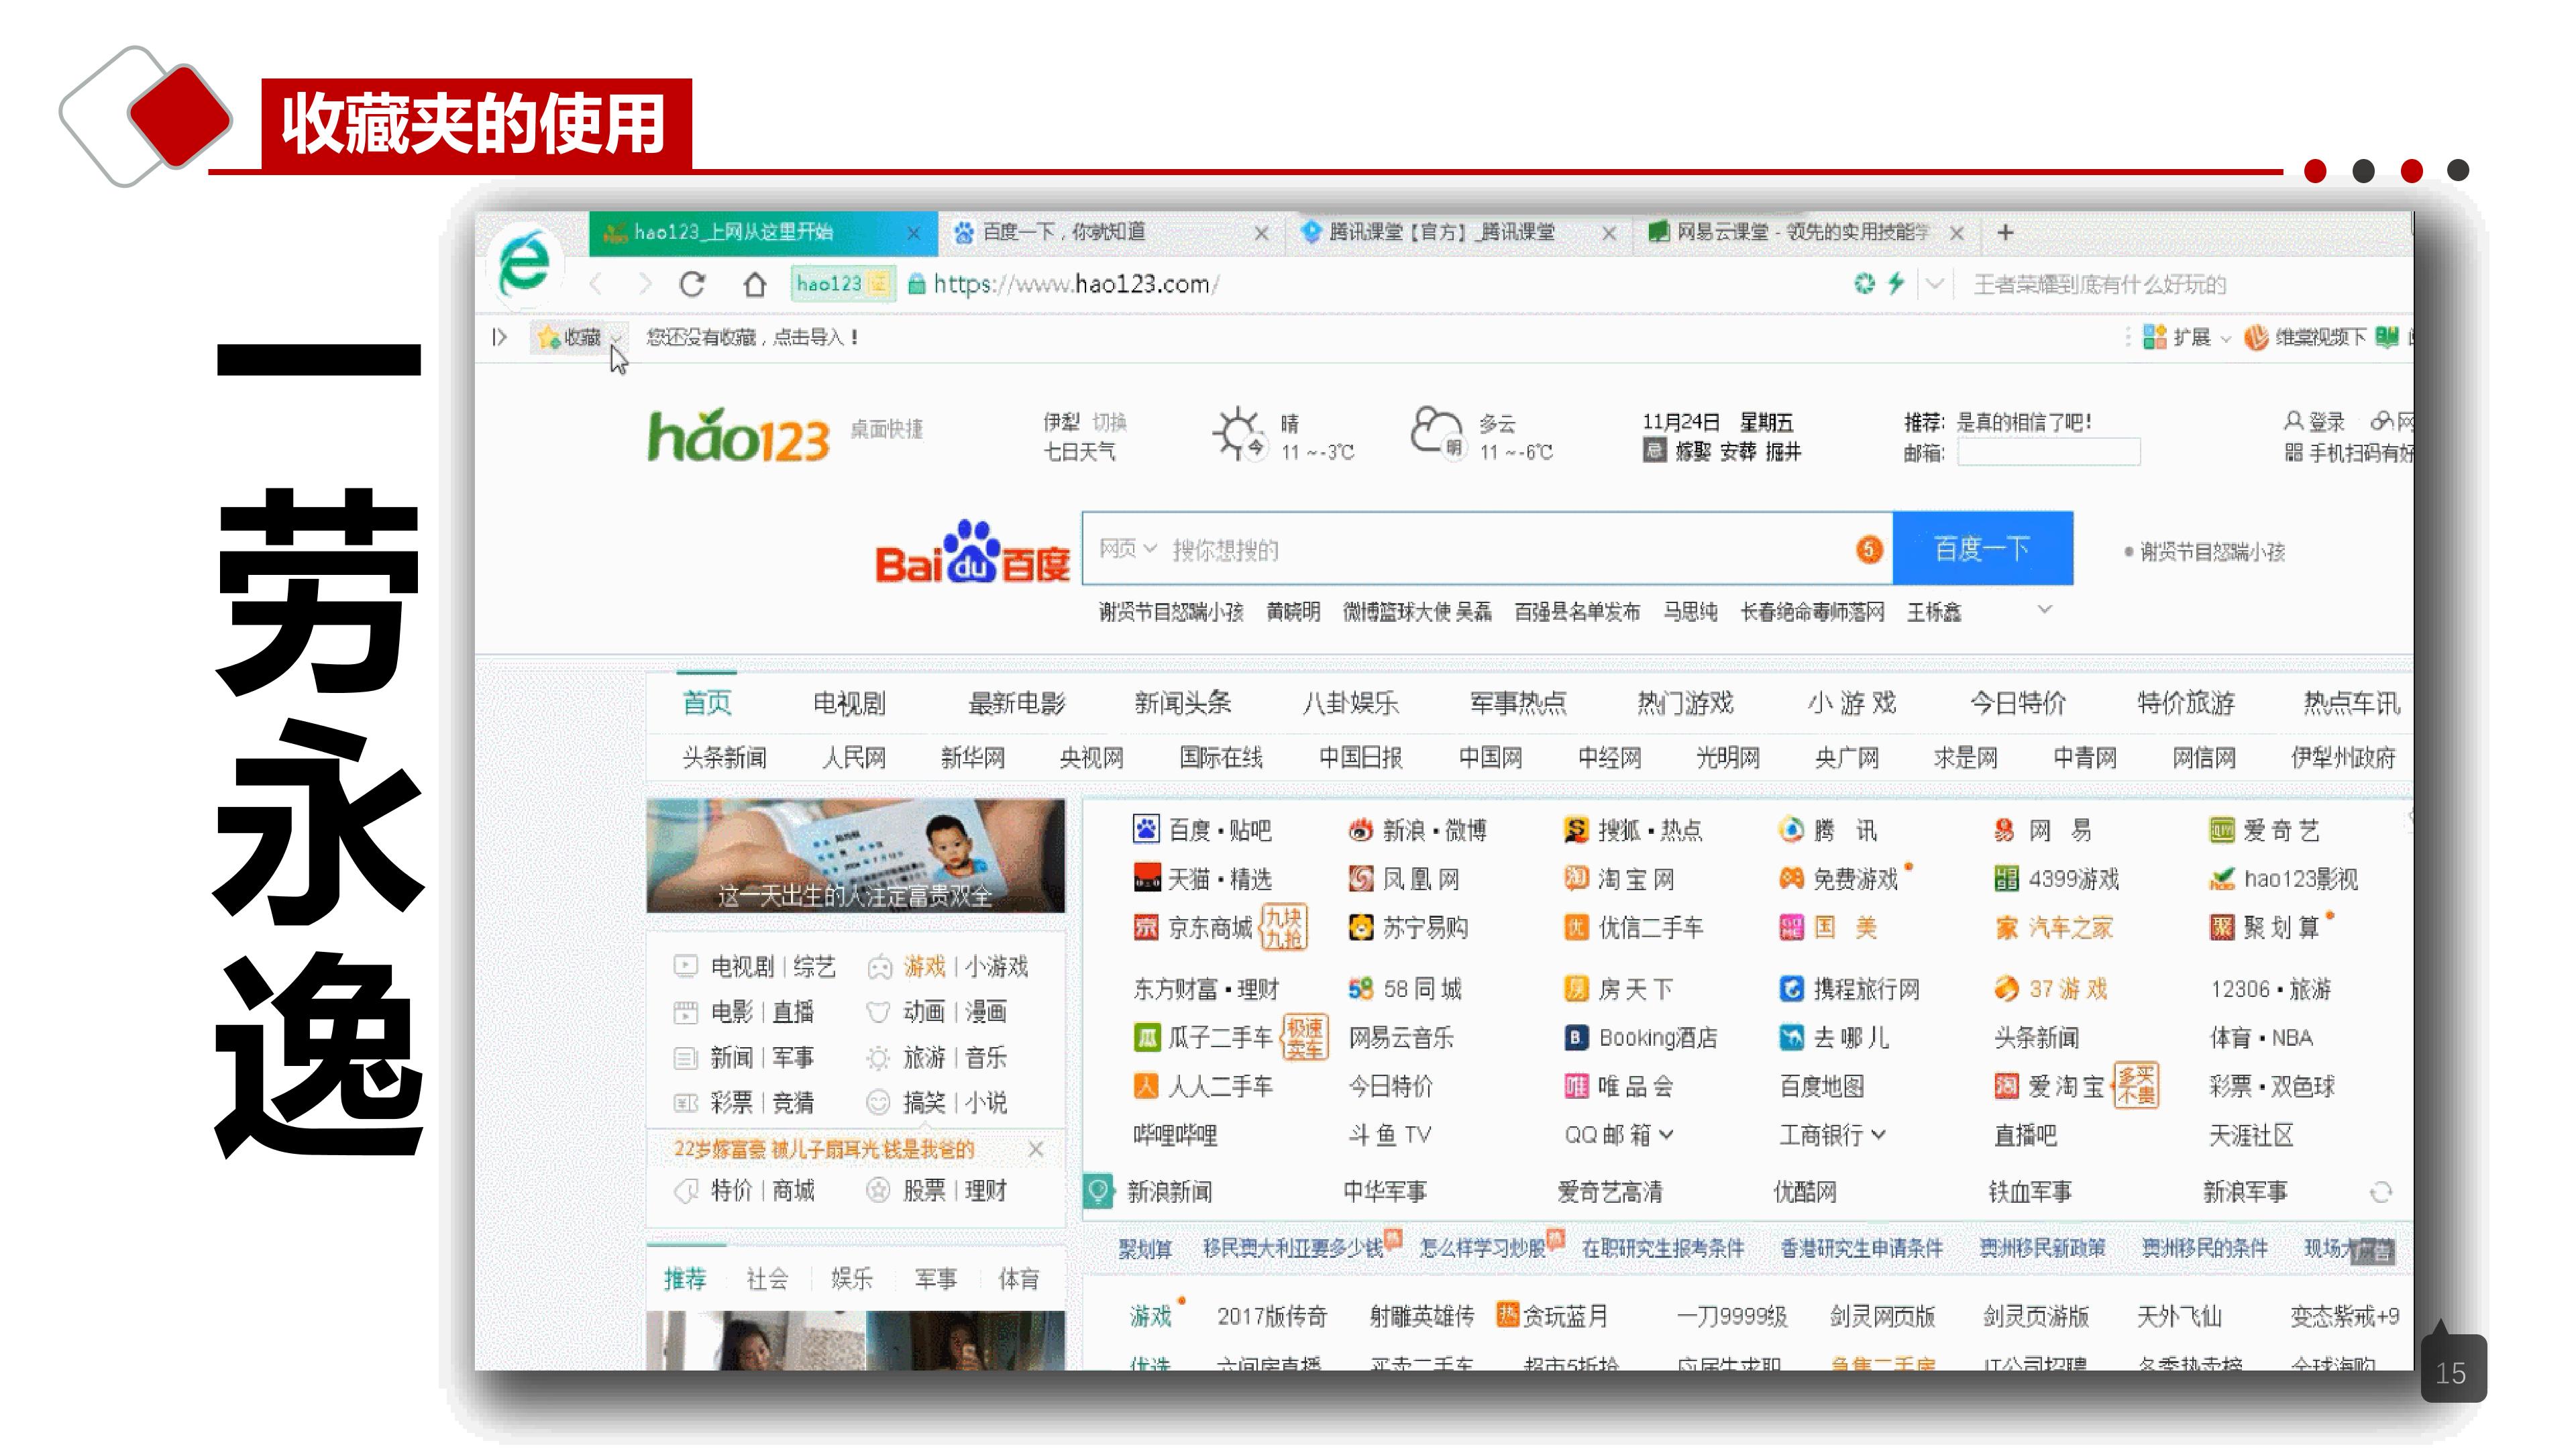Open the favorites 收藏 dropdown arrow
The image size is (2576, 1449).
(x=617, y=338)
